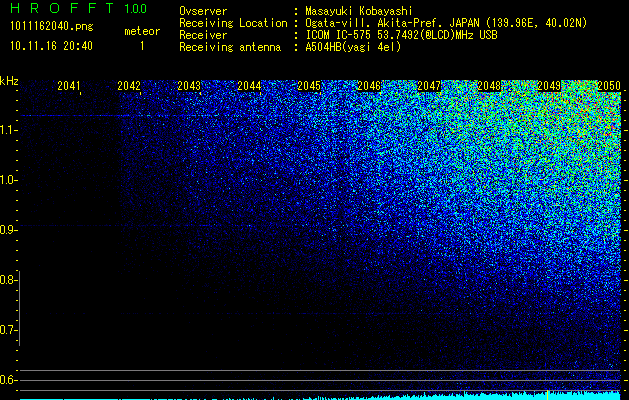Click the 2041 time marker
Image resolution: width=629 pixels, height=400 pixels.
(x=69, y=86)
